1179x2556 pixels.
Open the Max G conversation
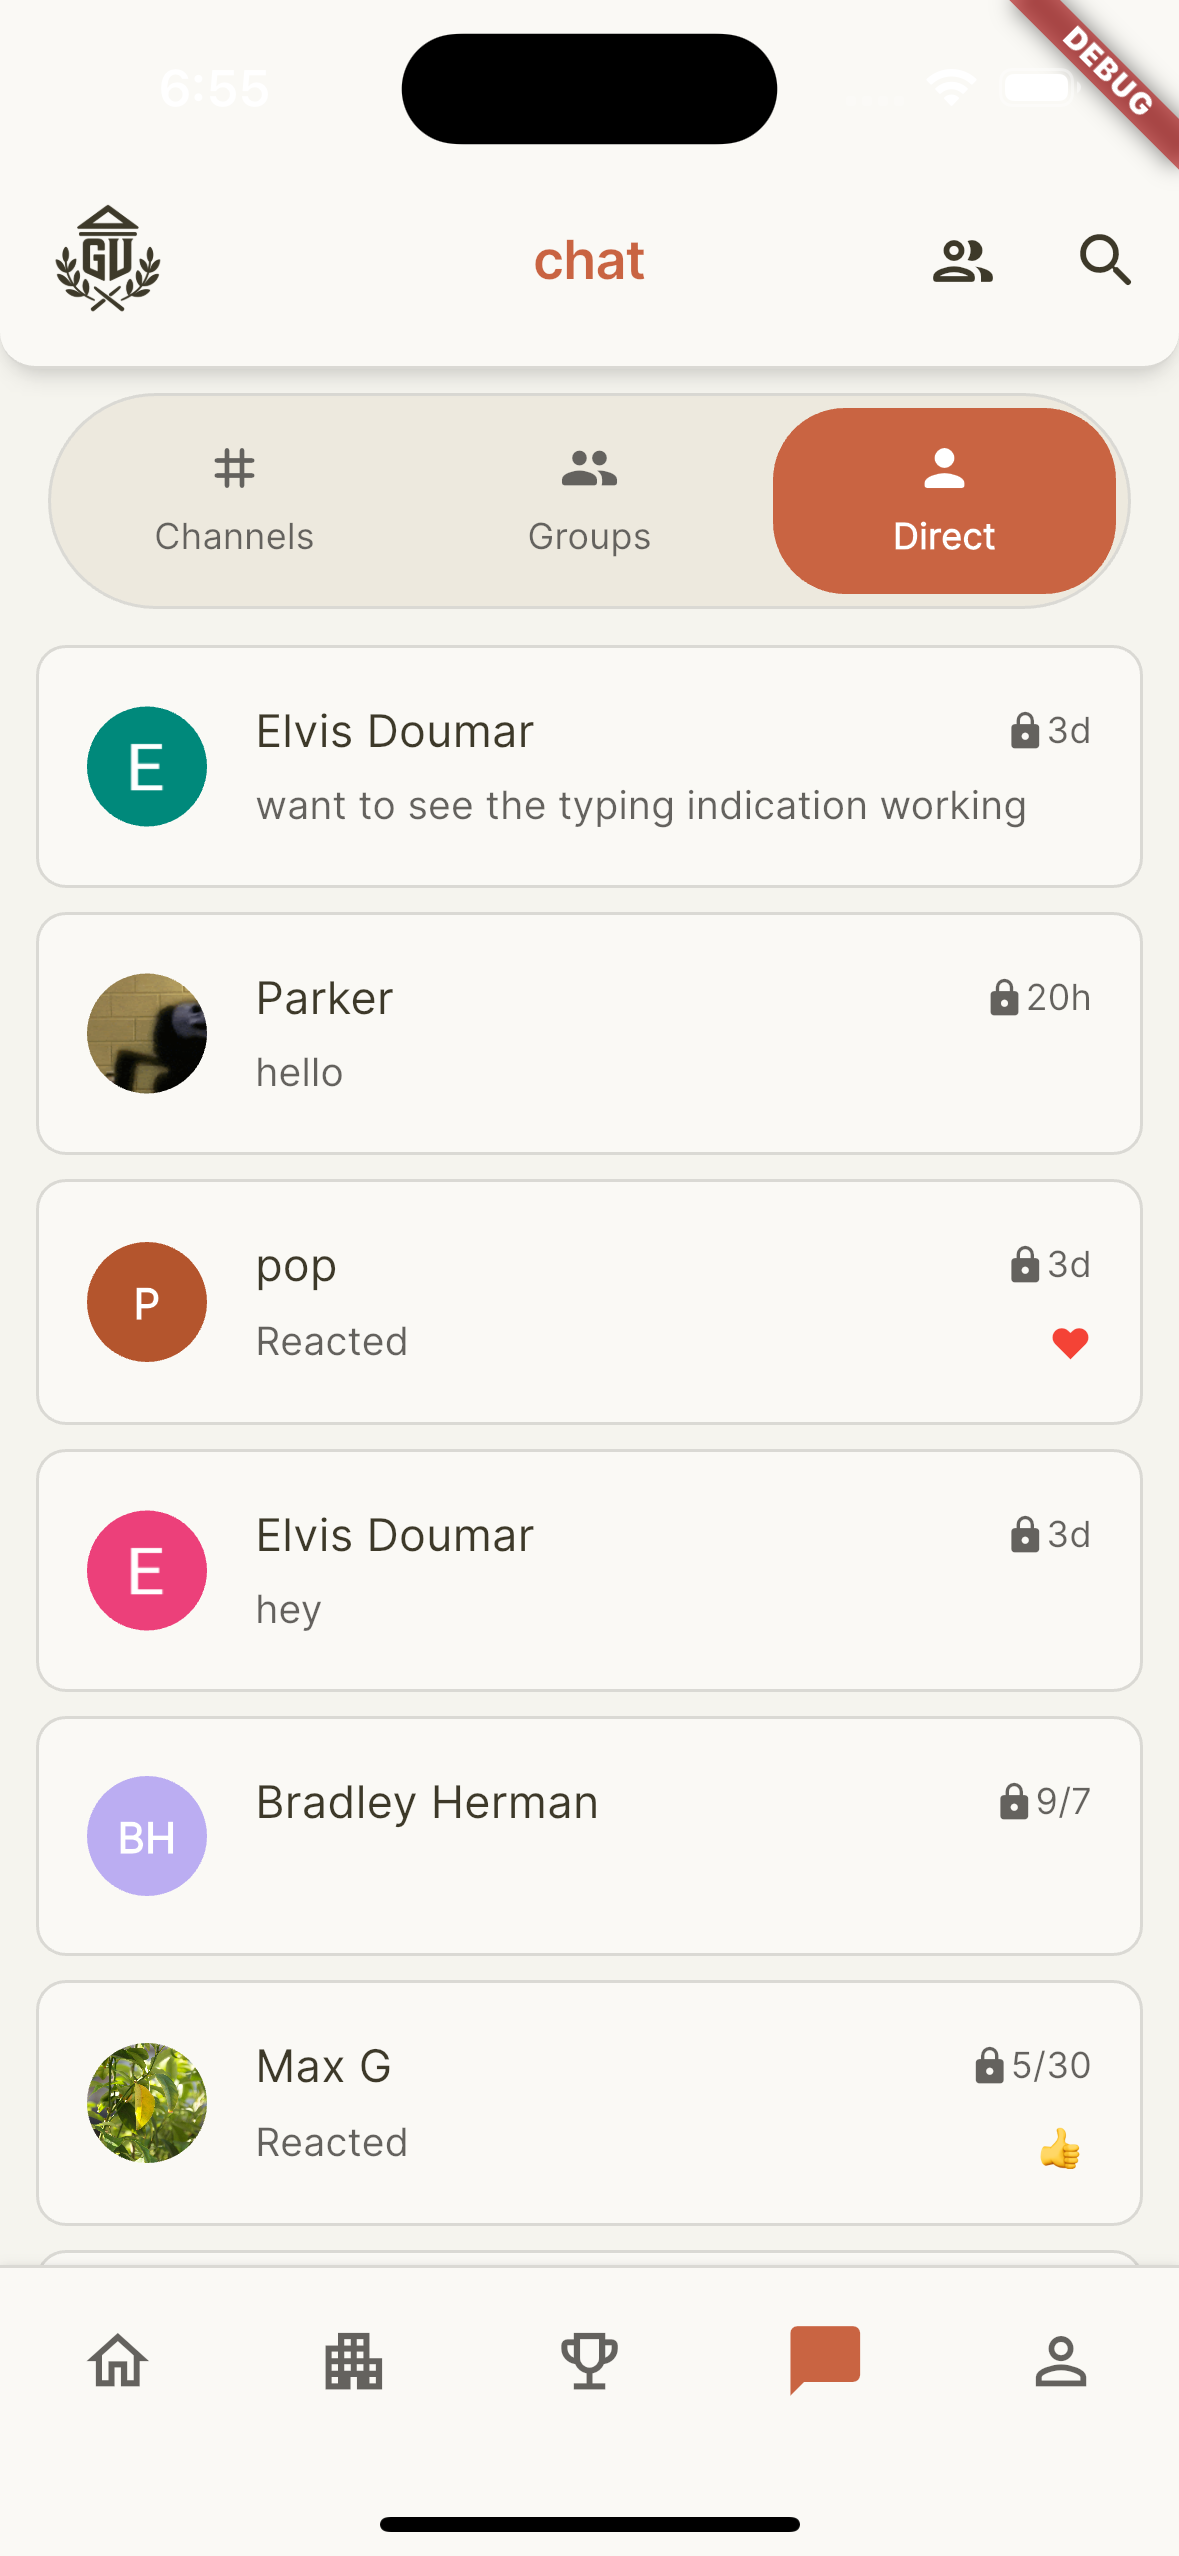click(640, 2102)
